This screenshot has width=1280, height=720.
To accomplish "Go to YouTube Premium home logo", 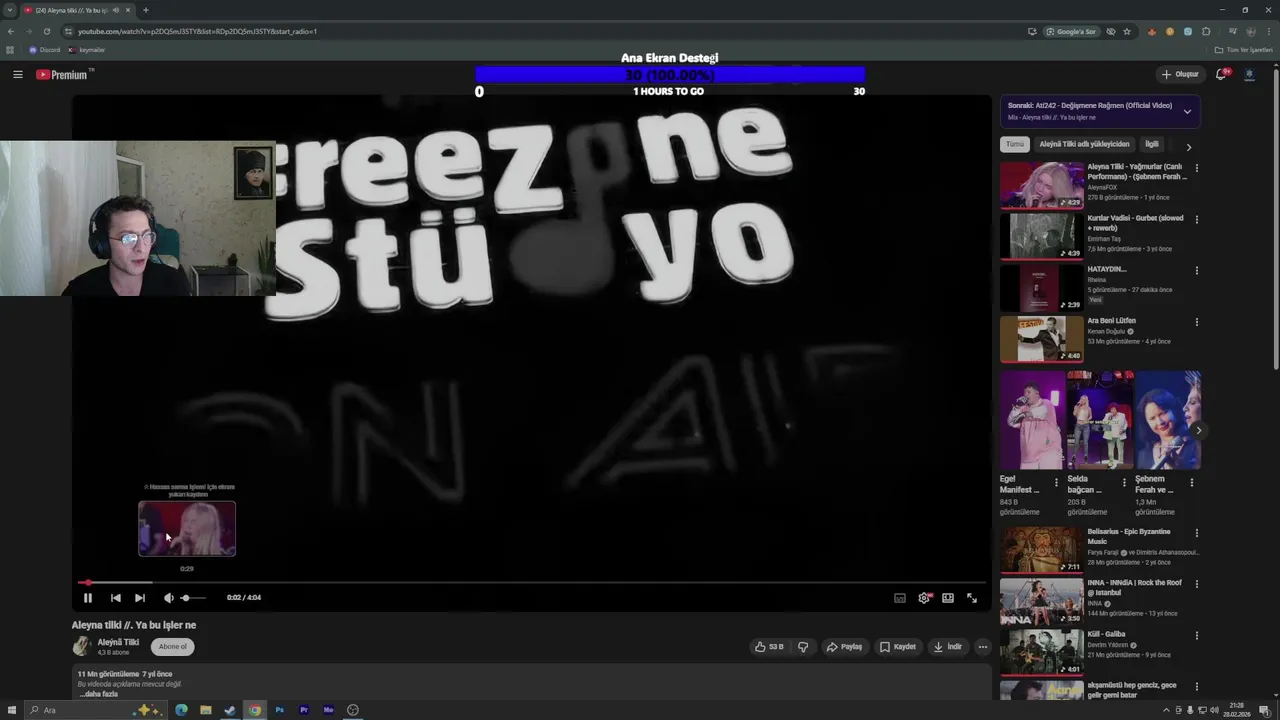I will coord(64,74).
